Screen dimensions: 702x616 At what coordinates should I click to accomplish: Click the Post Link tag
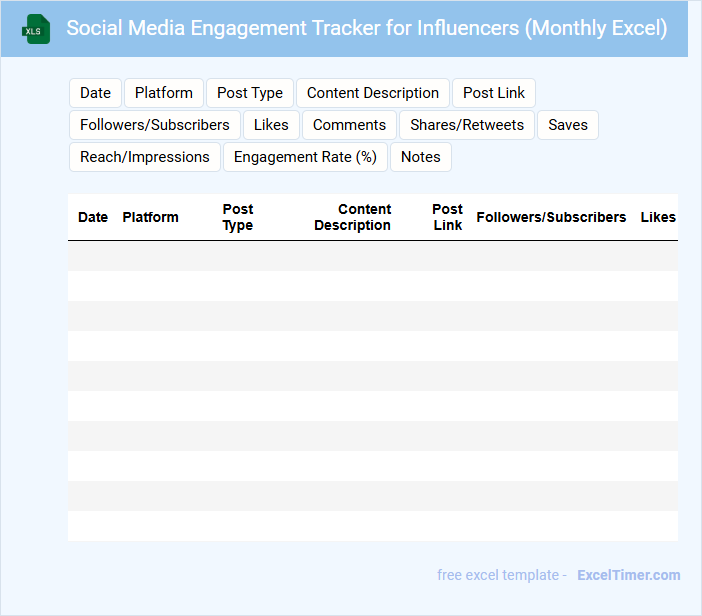(x=494, y=93)
